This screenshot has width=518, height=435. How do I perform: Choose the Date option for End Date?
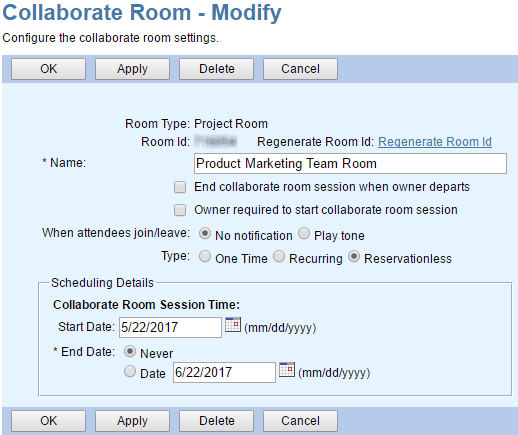click(130, 371)
